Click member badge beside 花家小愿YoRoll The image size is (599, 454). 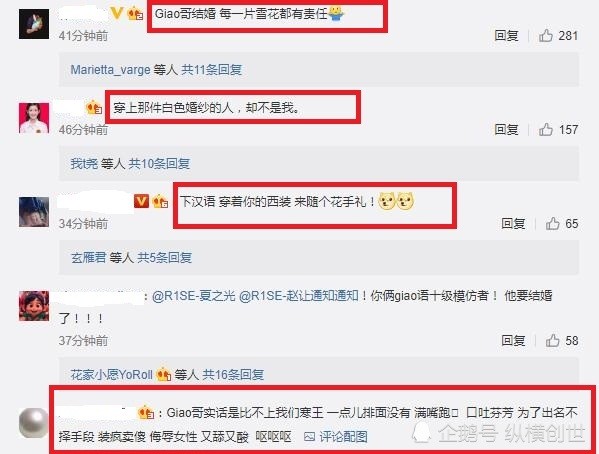(x=163, y=374)
